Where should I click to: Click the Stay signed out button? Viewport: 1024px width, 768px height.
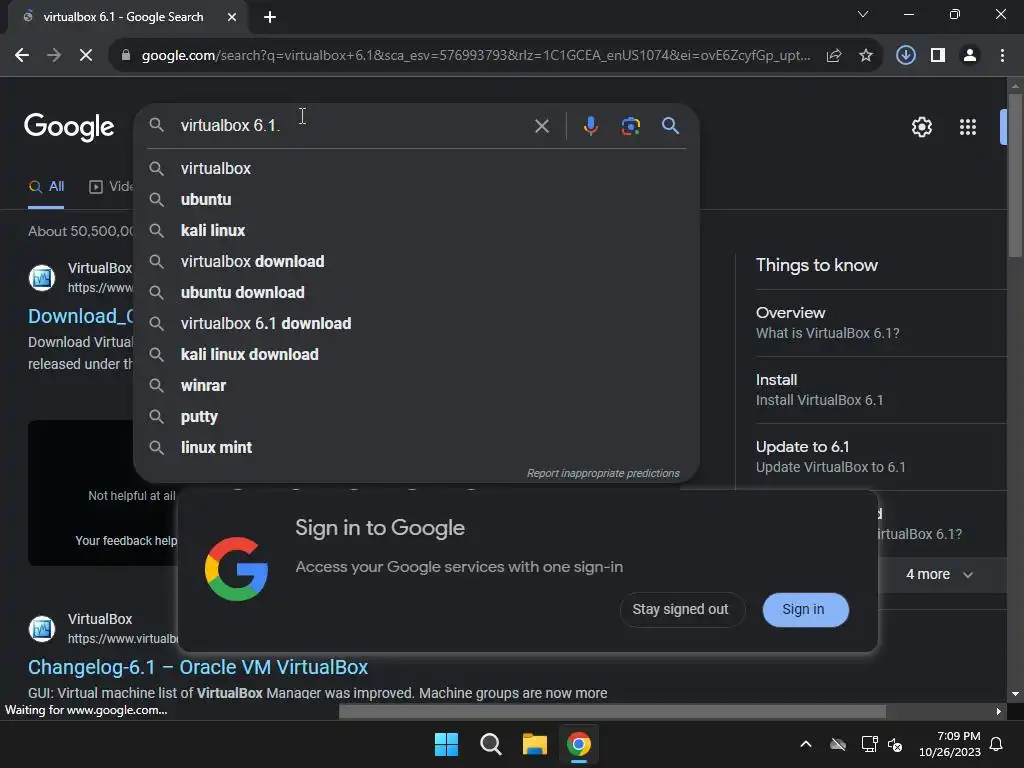click(x=682, y=609)
